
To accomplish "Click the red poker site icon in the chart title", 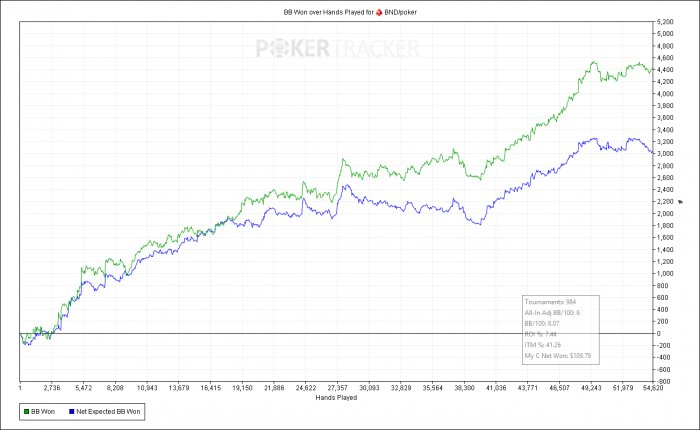I will 379,13.
